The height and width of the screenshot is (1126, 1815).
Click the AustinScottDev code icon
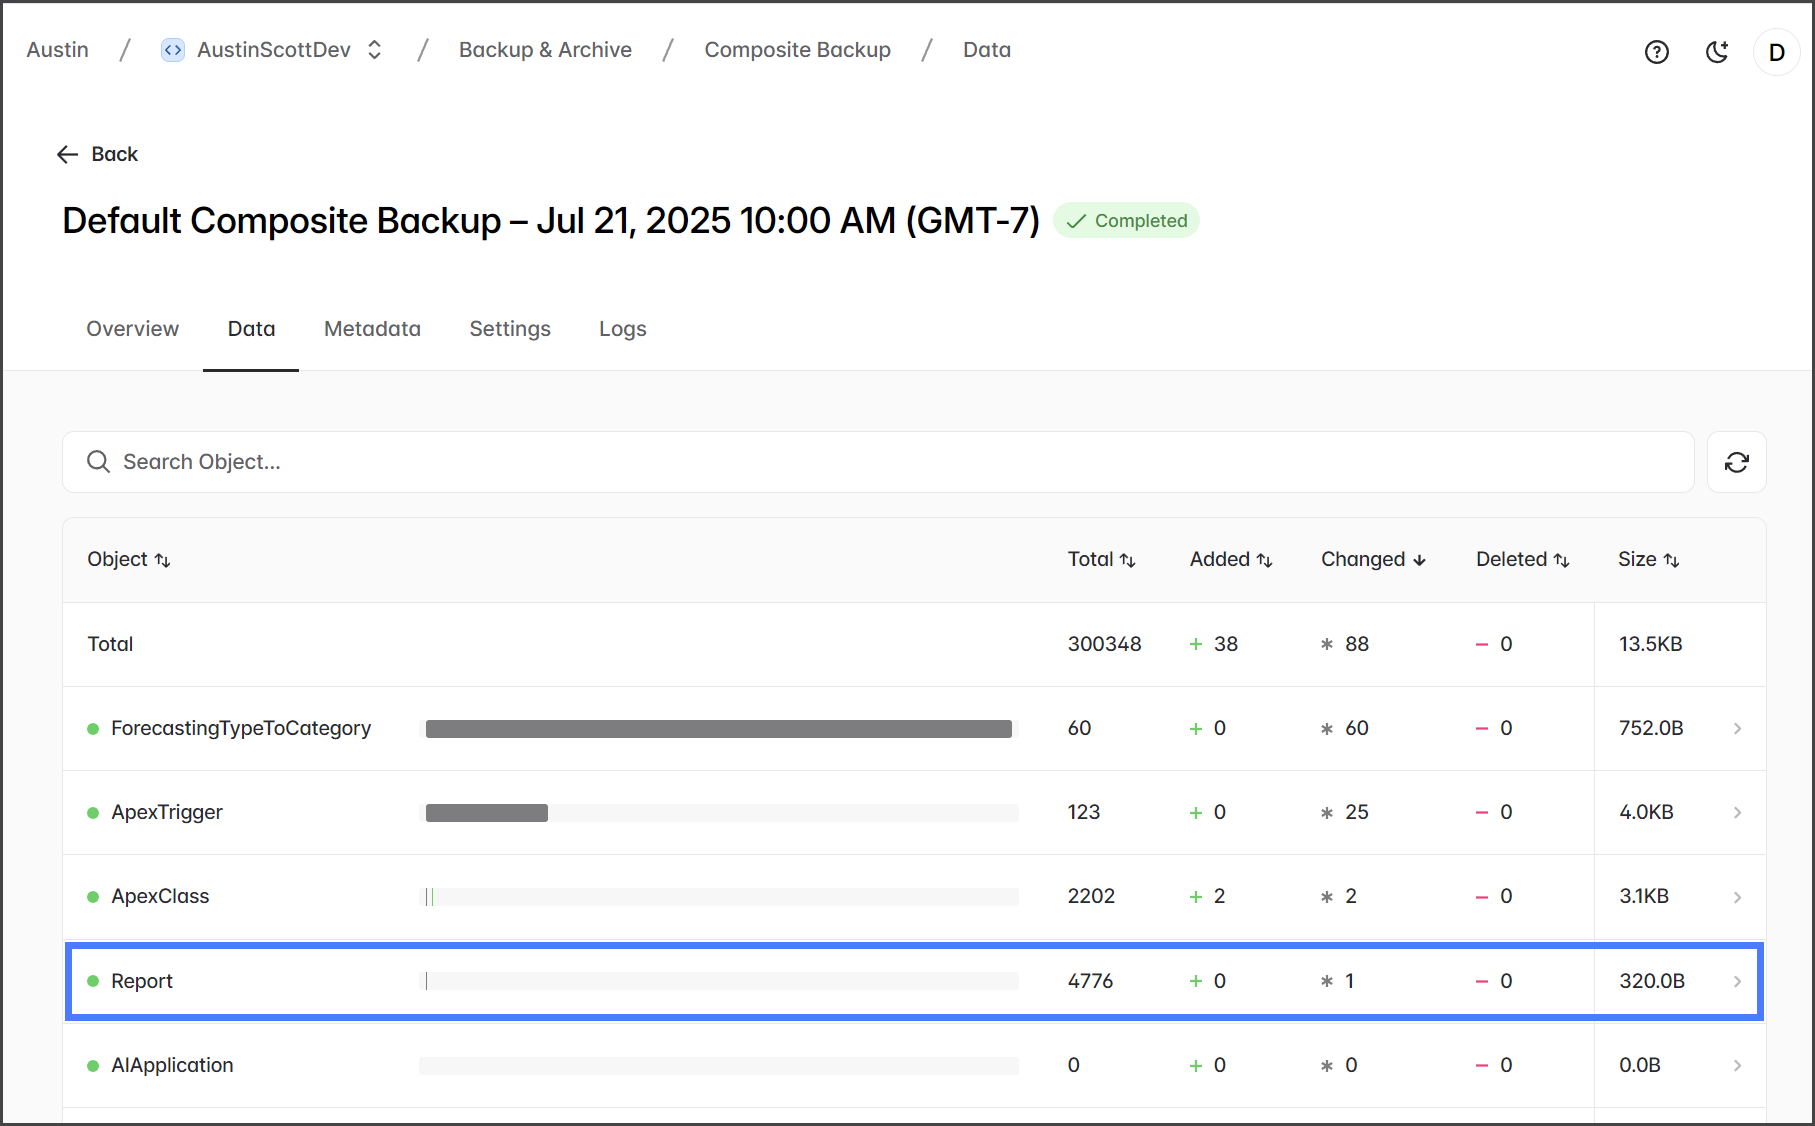173,50
